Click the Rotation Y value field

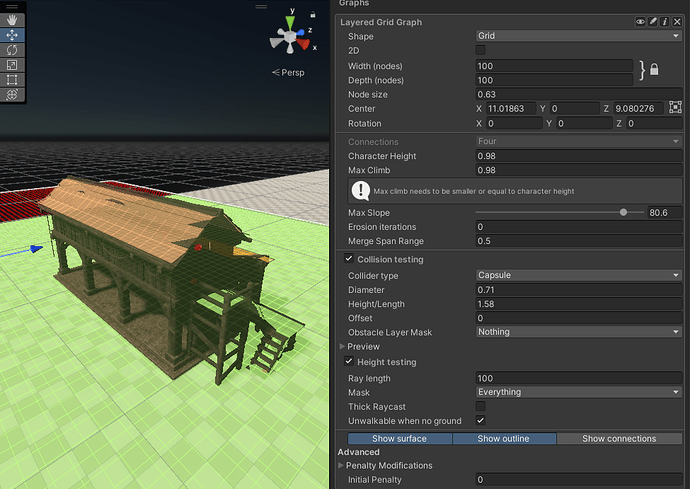click(x=584, y=124)
